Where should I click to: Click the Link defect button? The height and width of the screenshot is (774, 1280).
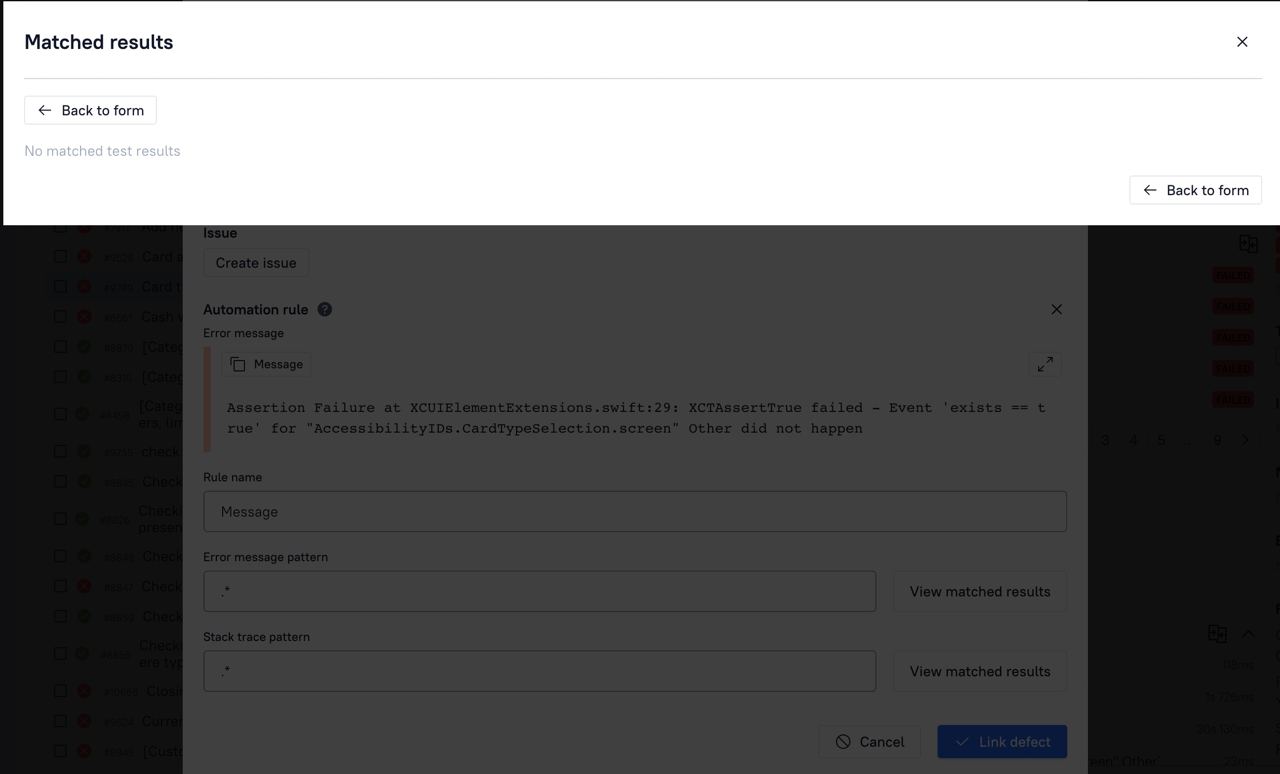click(1002, 742)
